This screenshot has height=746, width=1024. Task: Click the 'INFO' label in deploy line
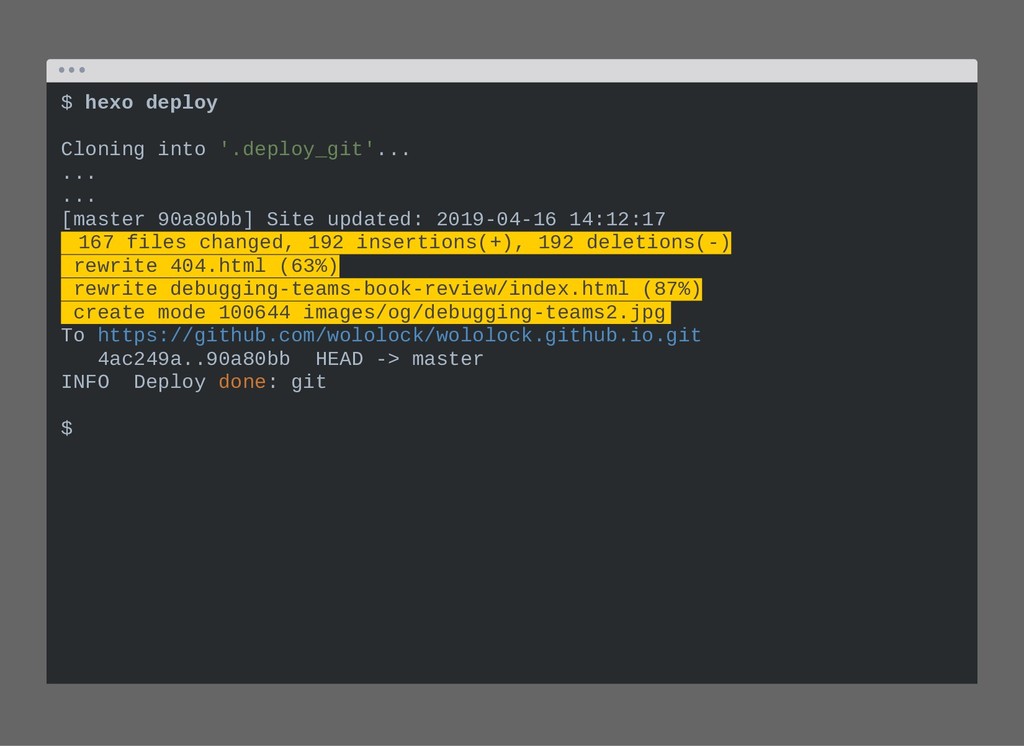tap(85, 382)
